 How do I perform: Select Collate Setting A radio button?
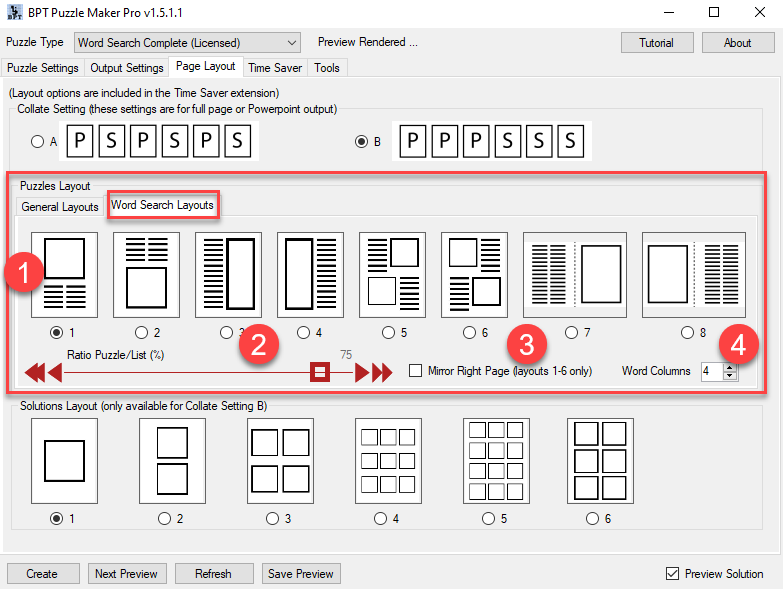pyautogui.click(x=38, y=142)
